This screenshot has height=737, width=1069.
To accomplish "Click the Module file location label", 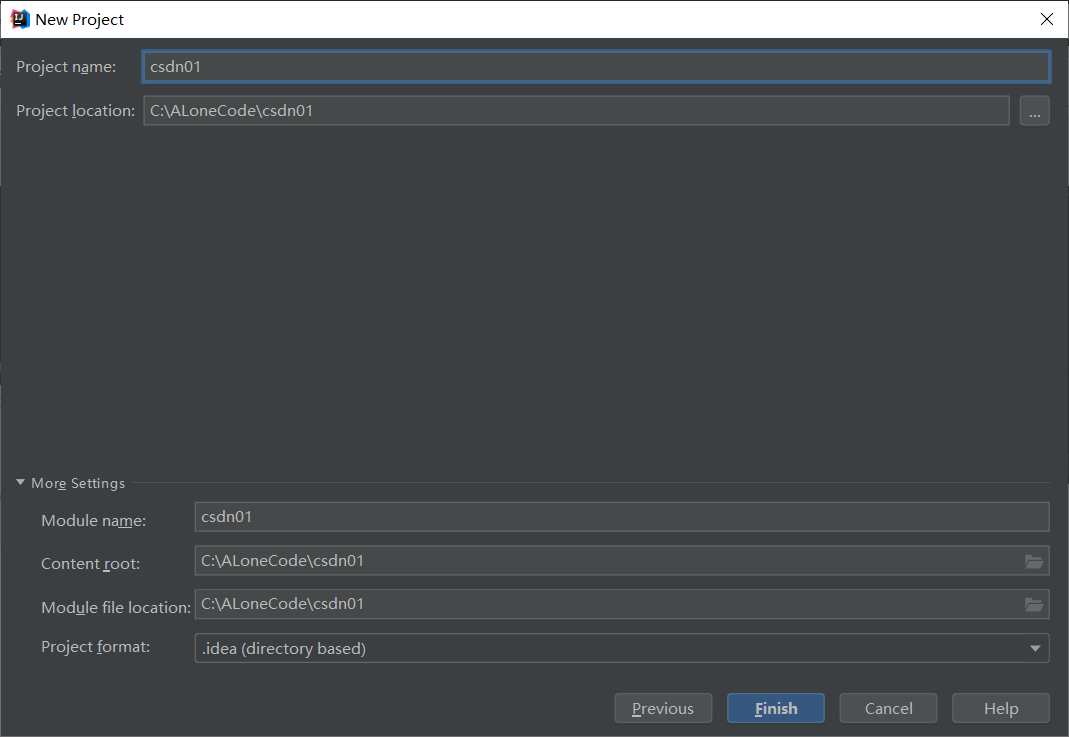I will [116, 607].
